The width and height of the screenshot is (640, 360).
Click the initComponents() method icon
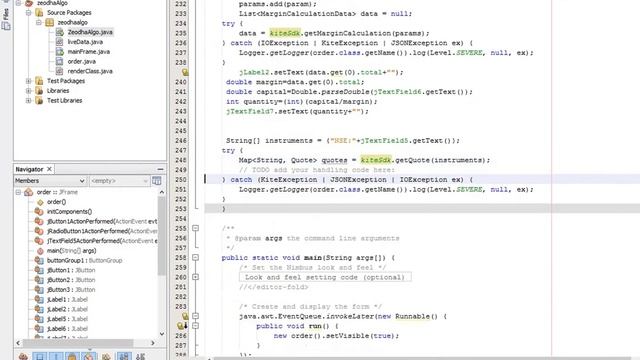pyautogui.click(x=39, y=211)
